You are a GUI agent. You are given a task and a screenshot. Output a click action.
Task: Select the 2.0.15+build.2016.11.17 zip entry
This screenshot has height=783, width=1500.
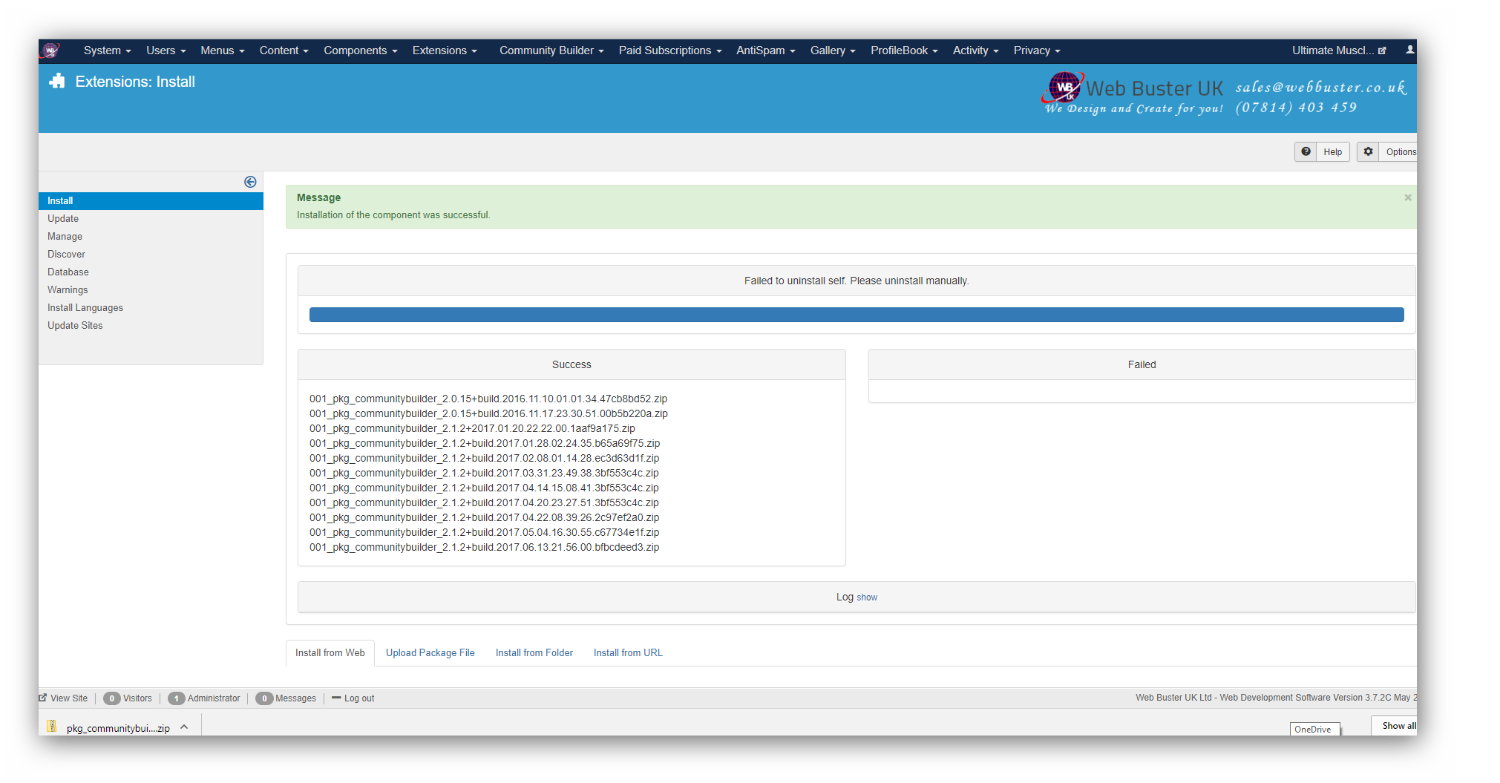[x=488, y=413]
